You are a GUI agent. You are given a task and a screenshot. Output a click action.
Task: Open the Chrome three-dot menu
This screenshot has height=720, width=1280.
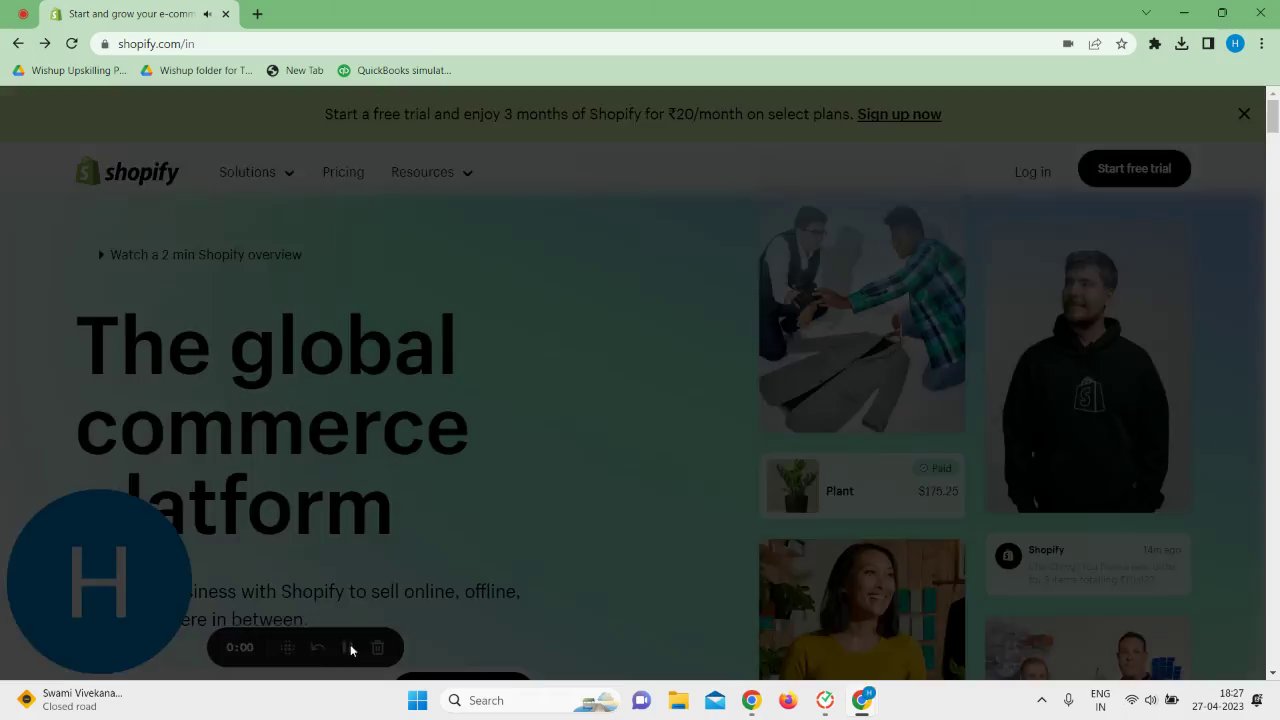pos(1262,44)
